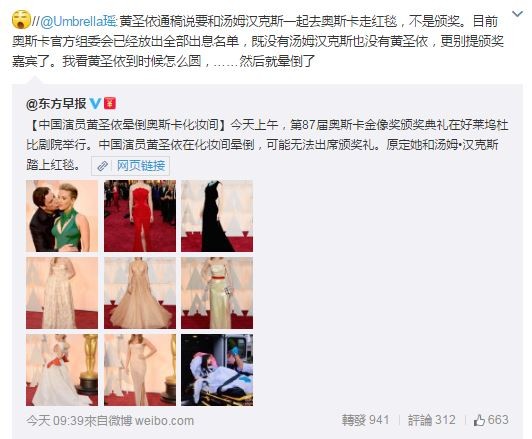Open the 网页链接 web link button
This screenshot has width=532, height=439.
pyautogui.click(x=130, y=166)
